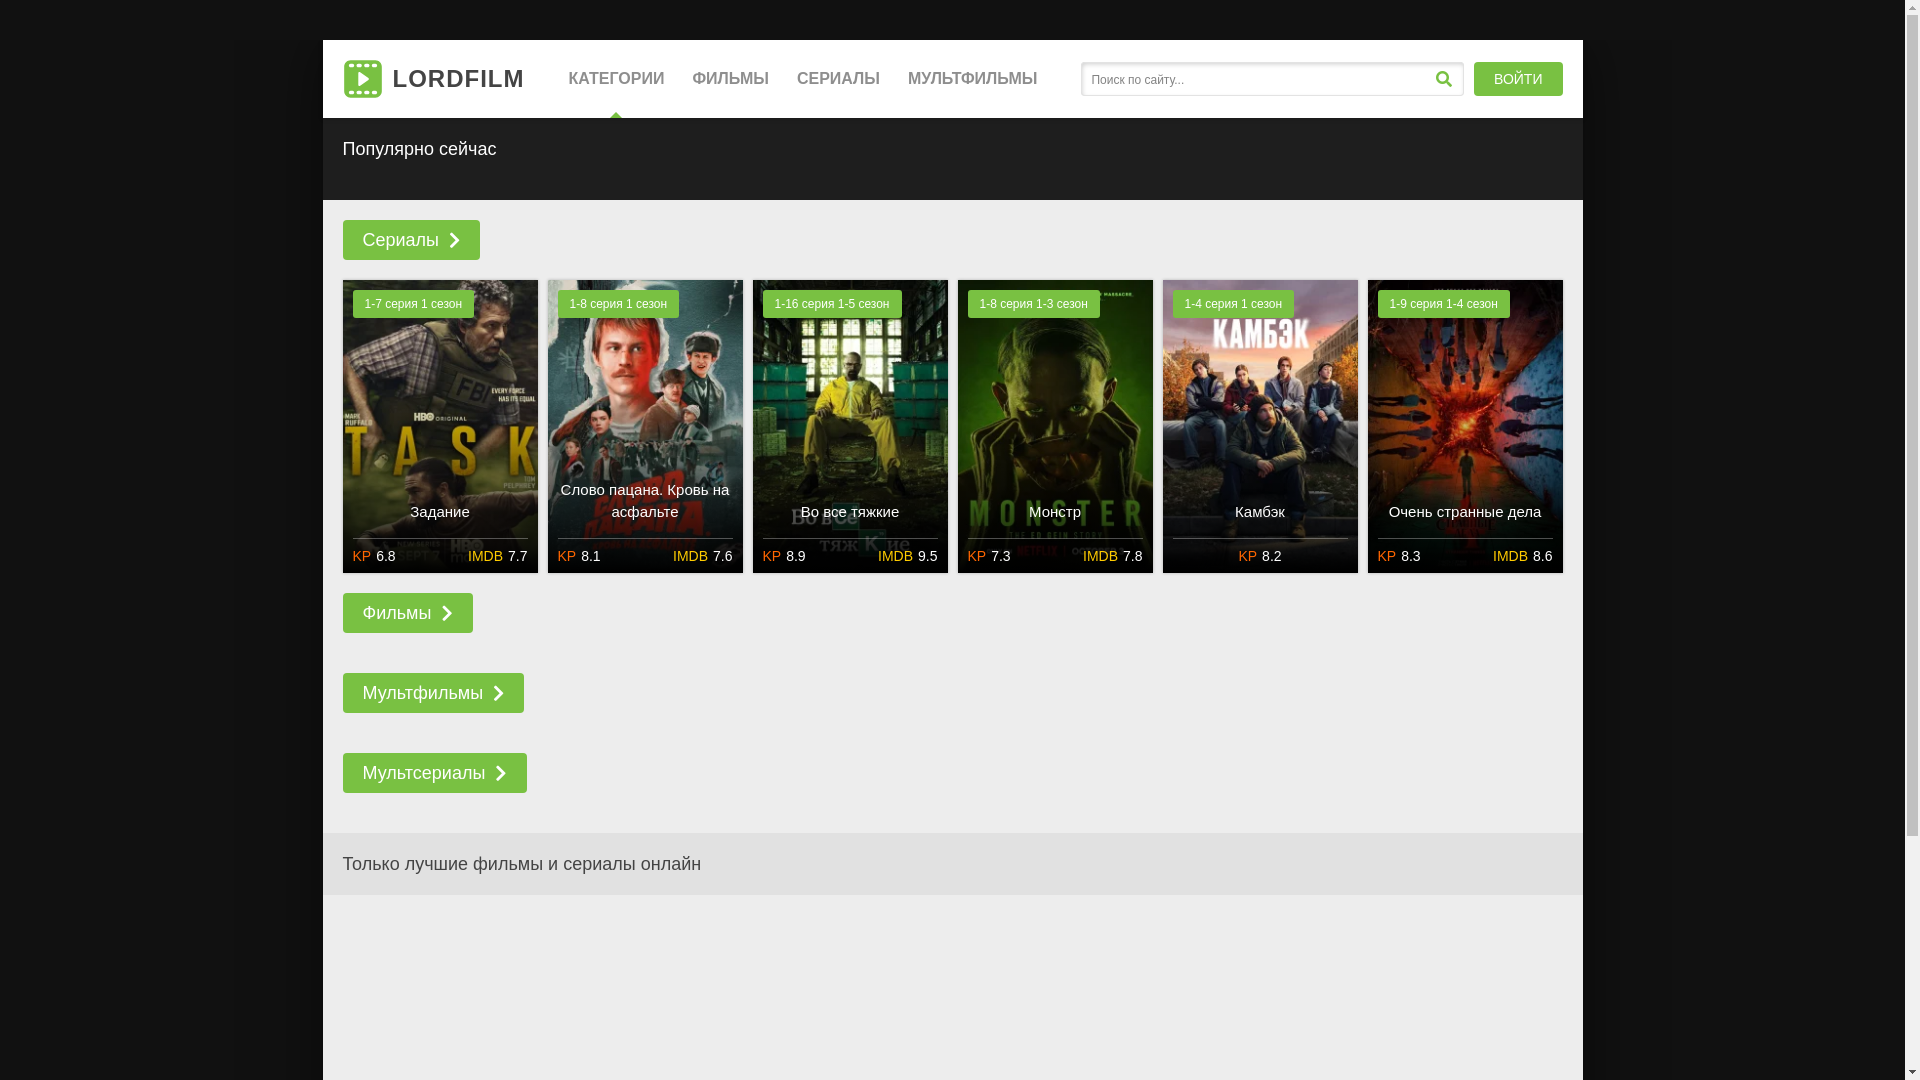Open the Мультфильмы navigation menu item
This screenshot has width=1920, height=1080.
point(972,79)
